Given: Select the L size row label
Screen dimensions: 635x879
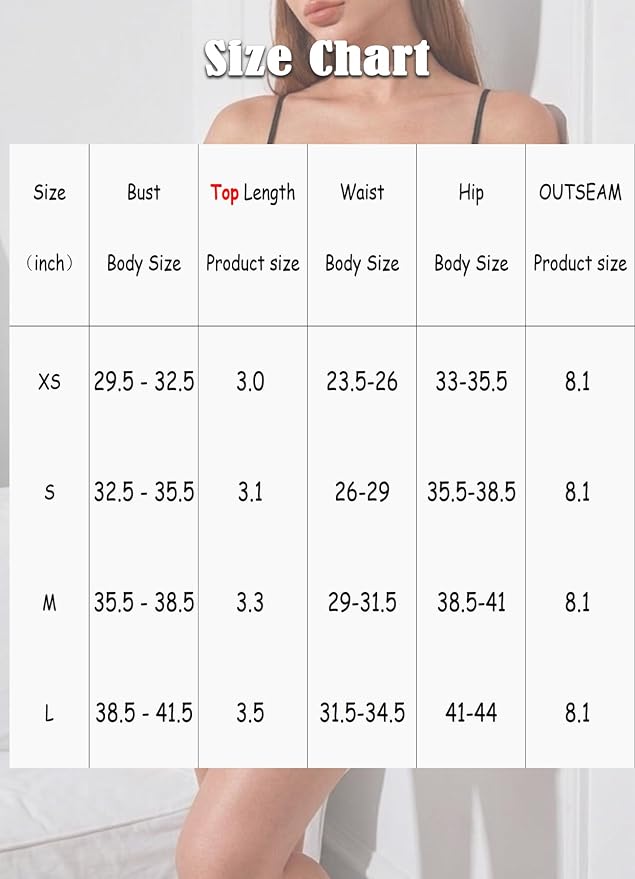Looking at the screenshot, I should tap(49, 713).
